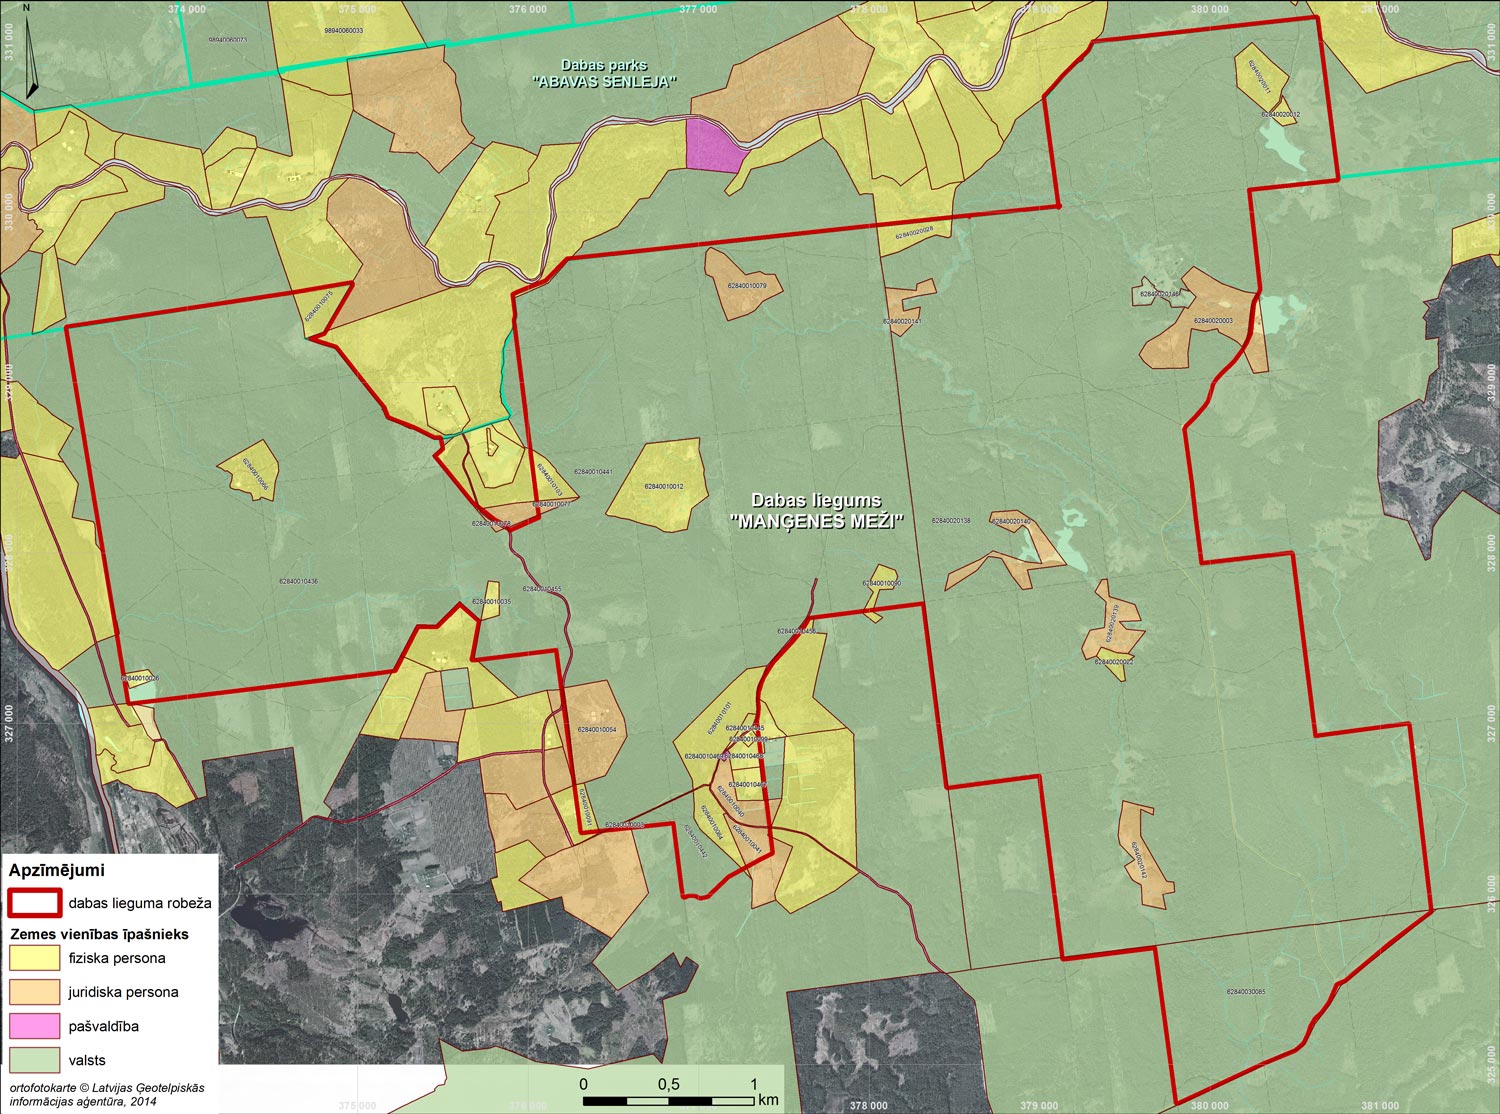Screen dimensions: 1500x1114
Task: Select the pink 'pašvaldība' legend swatch
Action: pos(34,1026)
